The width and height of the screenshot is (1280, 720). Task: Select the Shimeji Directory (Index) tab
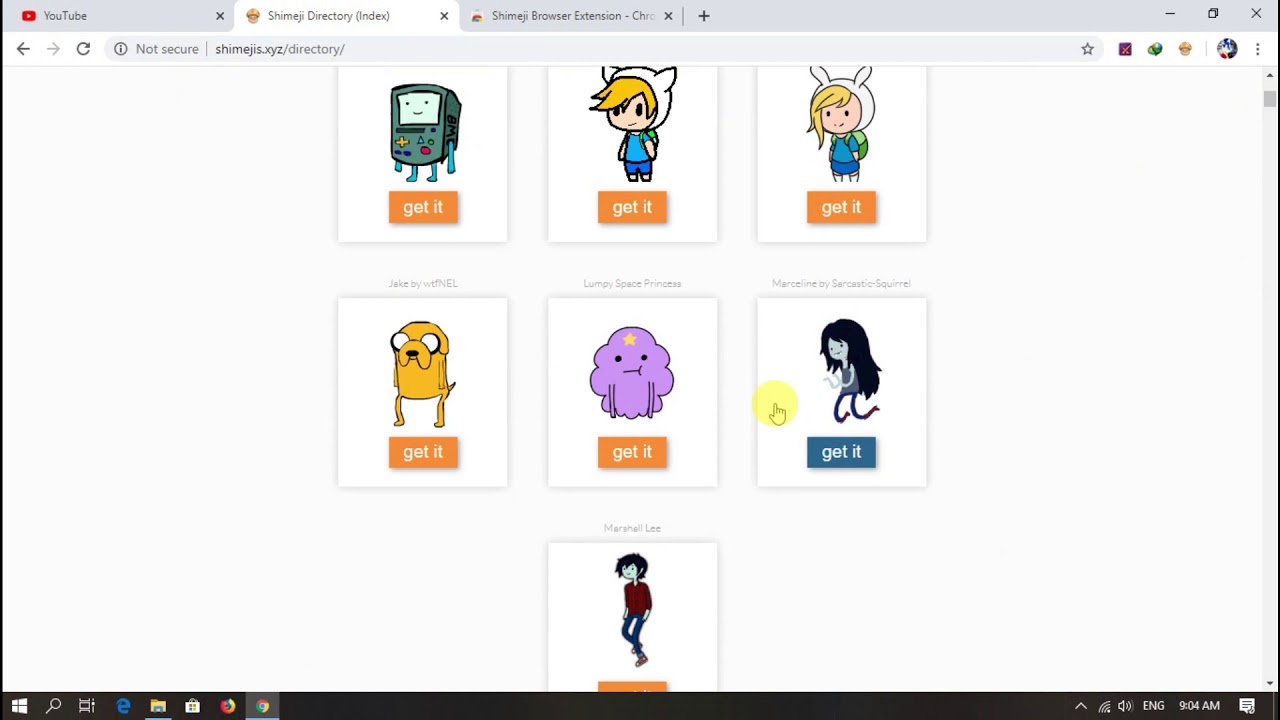pyautogui.click(x=345, y=16)
